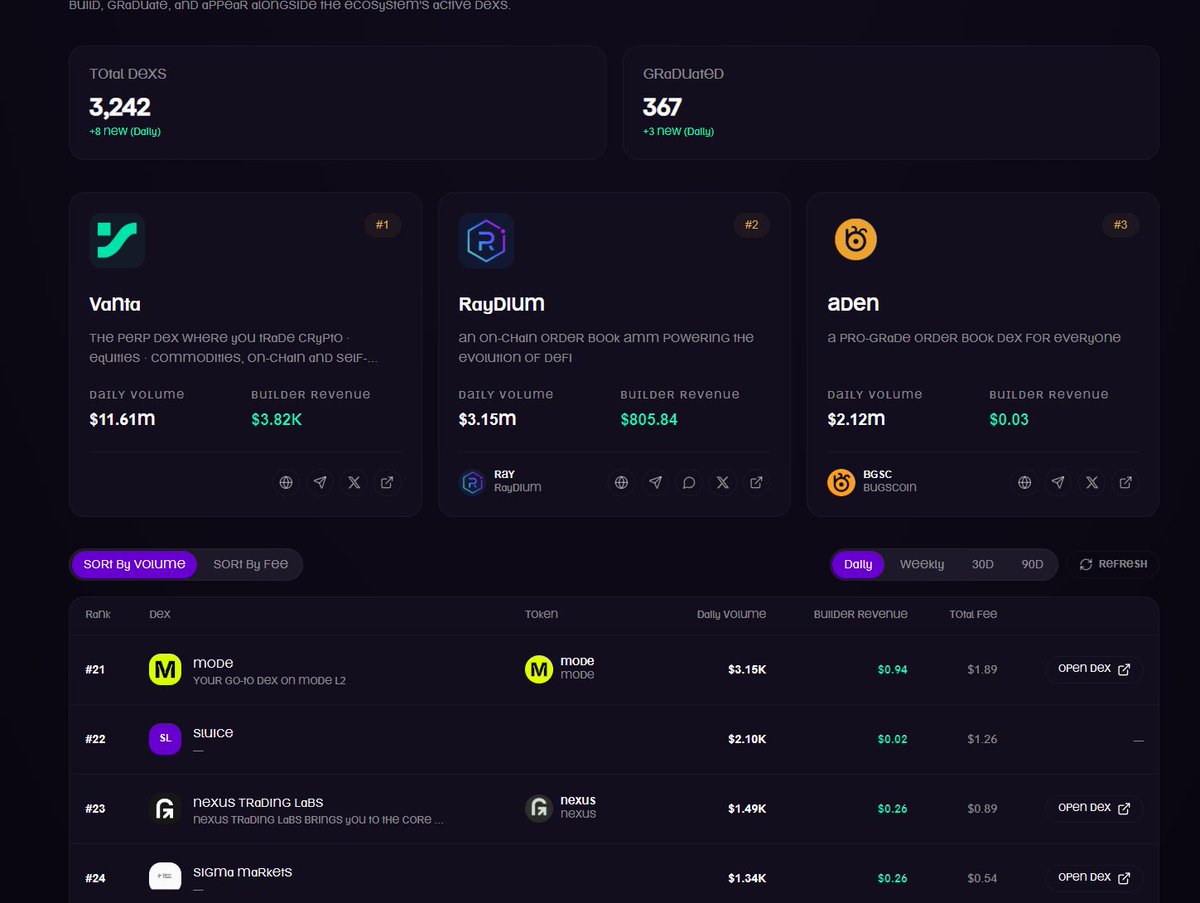Click Vanta's $11.61M daily volume
Screen dimensions: 1200x903
122,419
